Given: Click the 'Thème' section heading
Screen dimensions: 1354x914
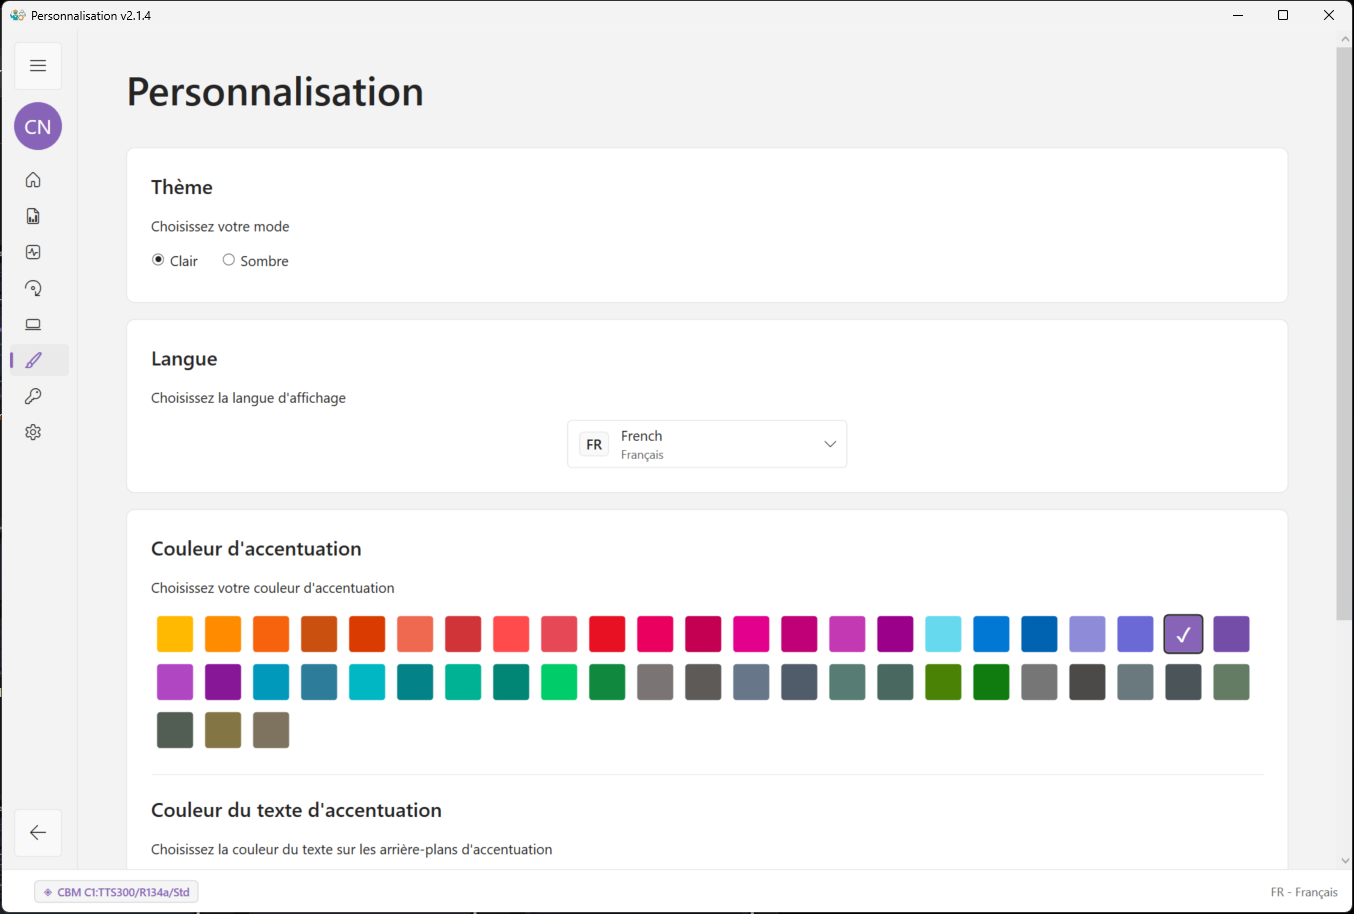Looking at the screenshot, I should (x=182, y=187).
